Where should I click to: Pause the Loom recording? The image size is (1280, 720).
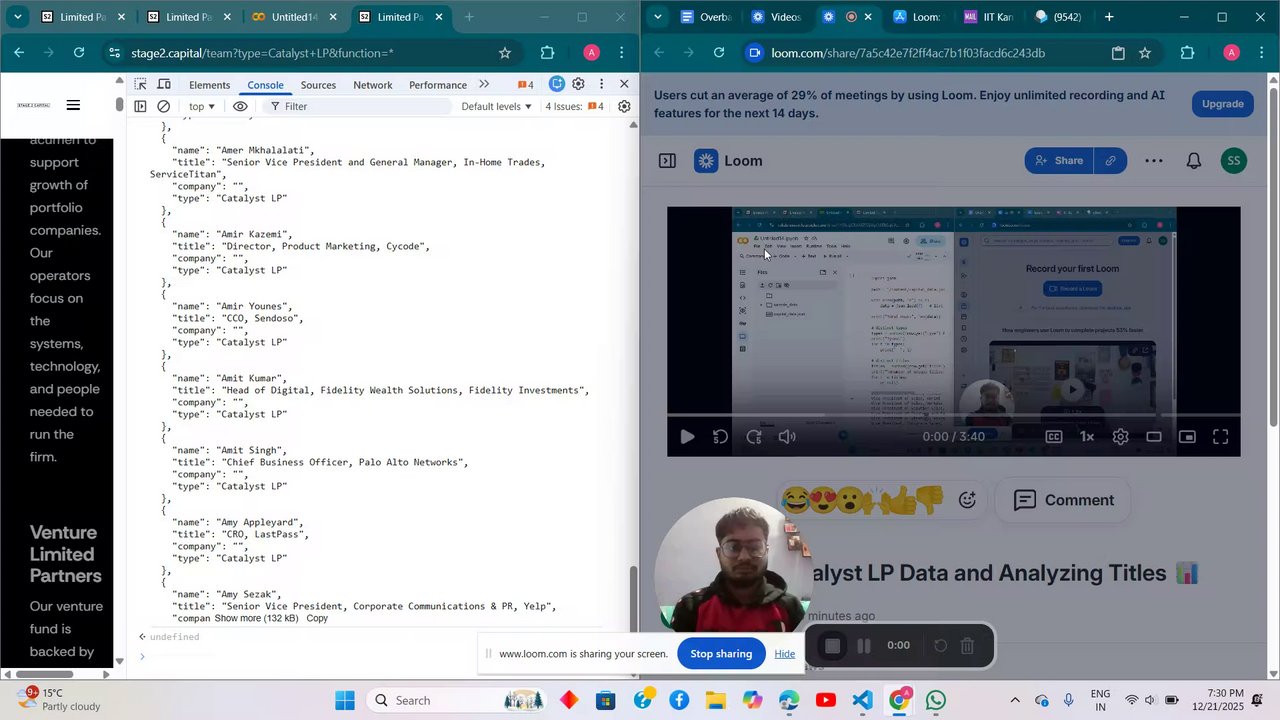point(864,646)
